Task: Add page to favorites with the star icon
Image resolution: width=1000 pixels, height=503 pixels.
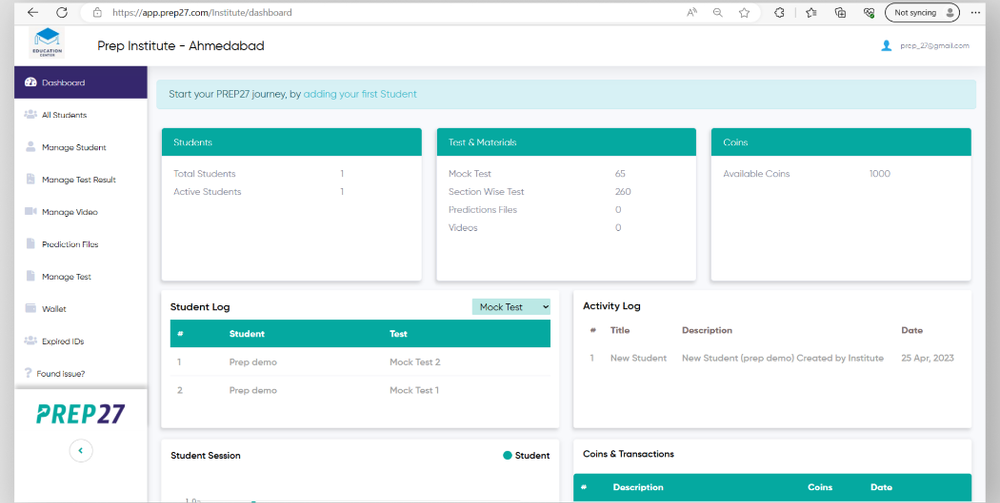Action: click(744, 12)
